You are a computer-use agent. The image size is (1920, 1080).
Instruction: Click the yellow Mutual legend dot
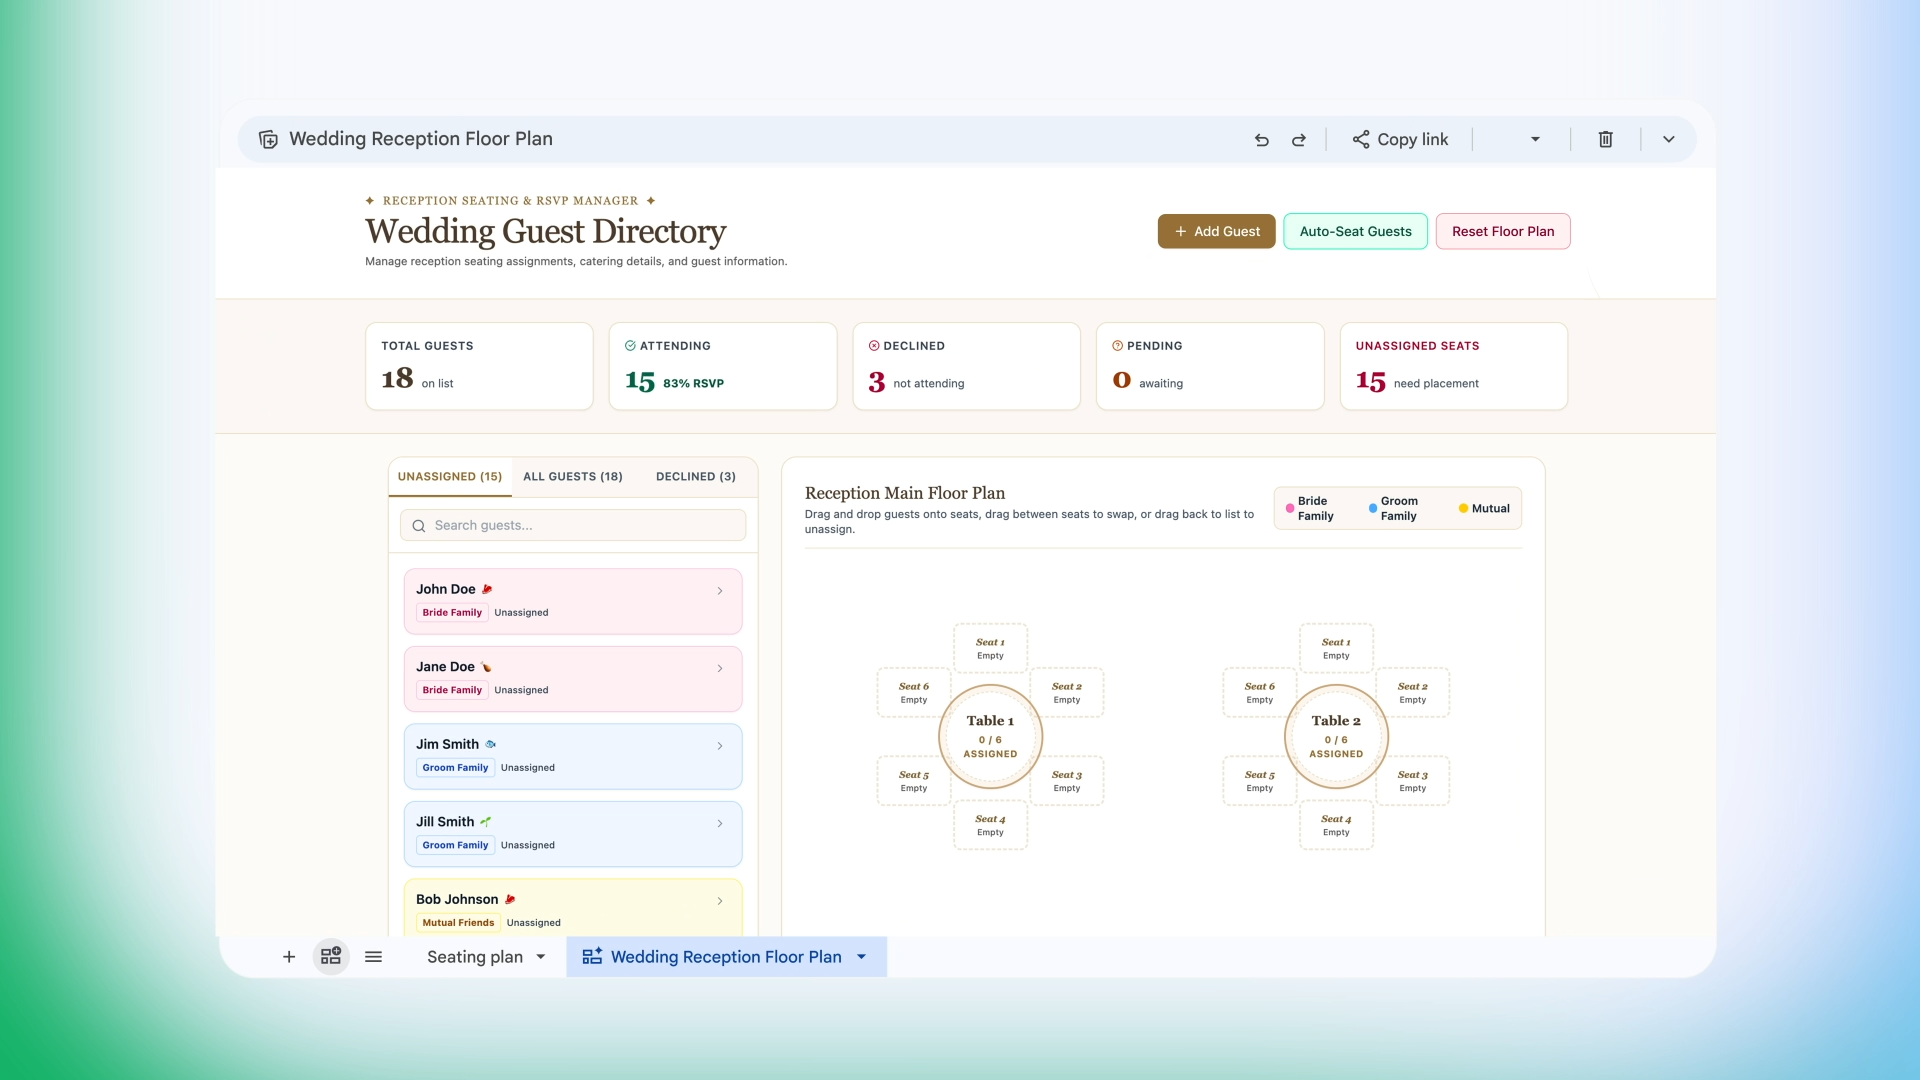point(1463,508)
